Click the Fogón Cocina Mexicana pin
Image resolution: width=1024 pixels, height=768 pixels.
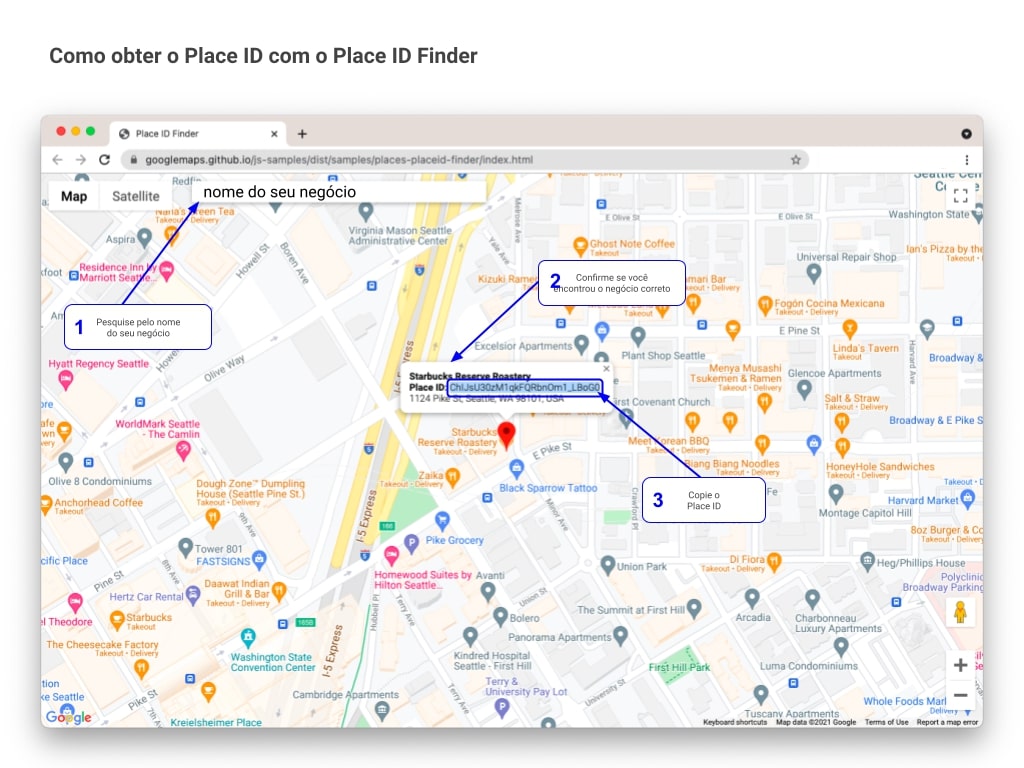tap(765, 304)
